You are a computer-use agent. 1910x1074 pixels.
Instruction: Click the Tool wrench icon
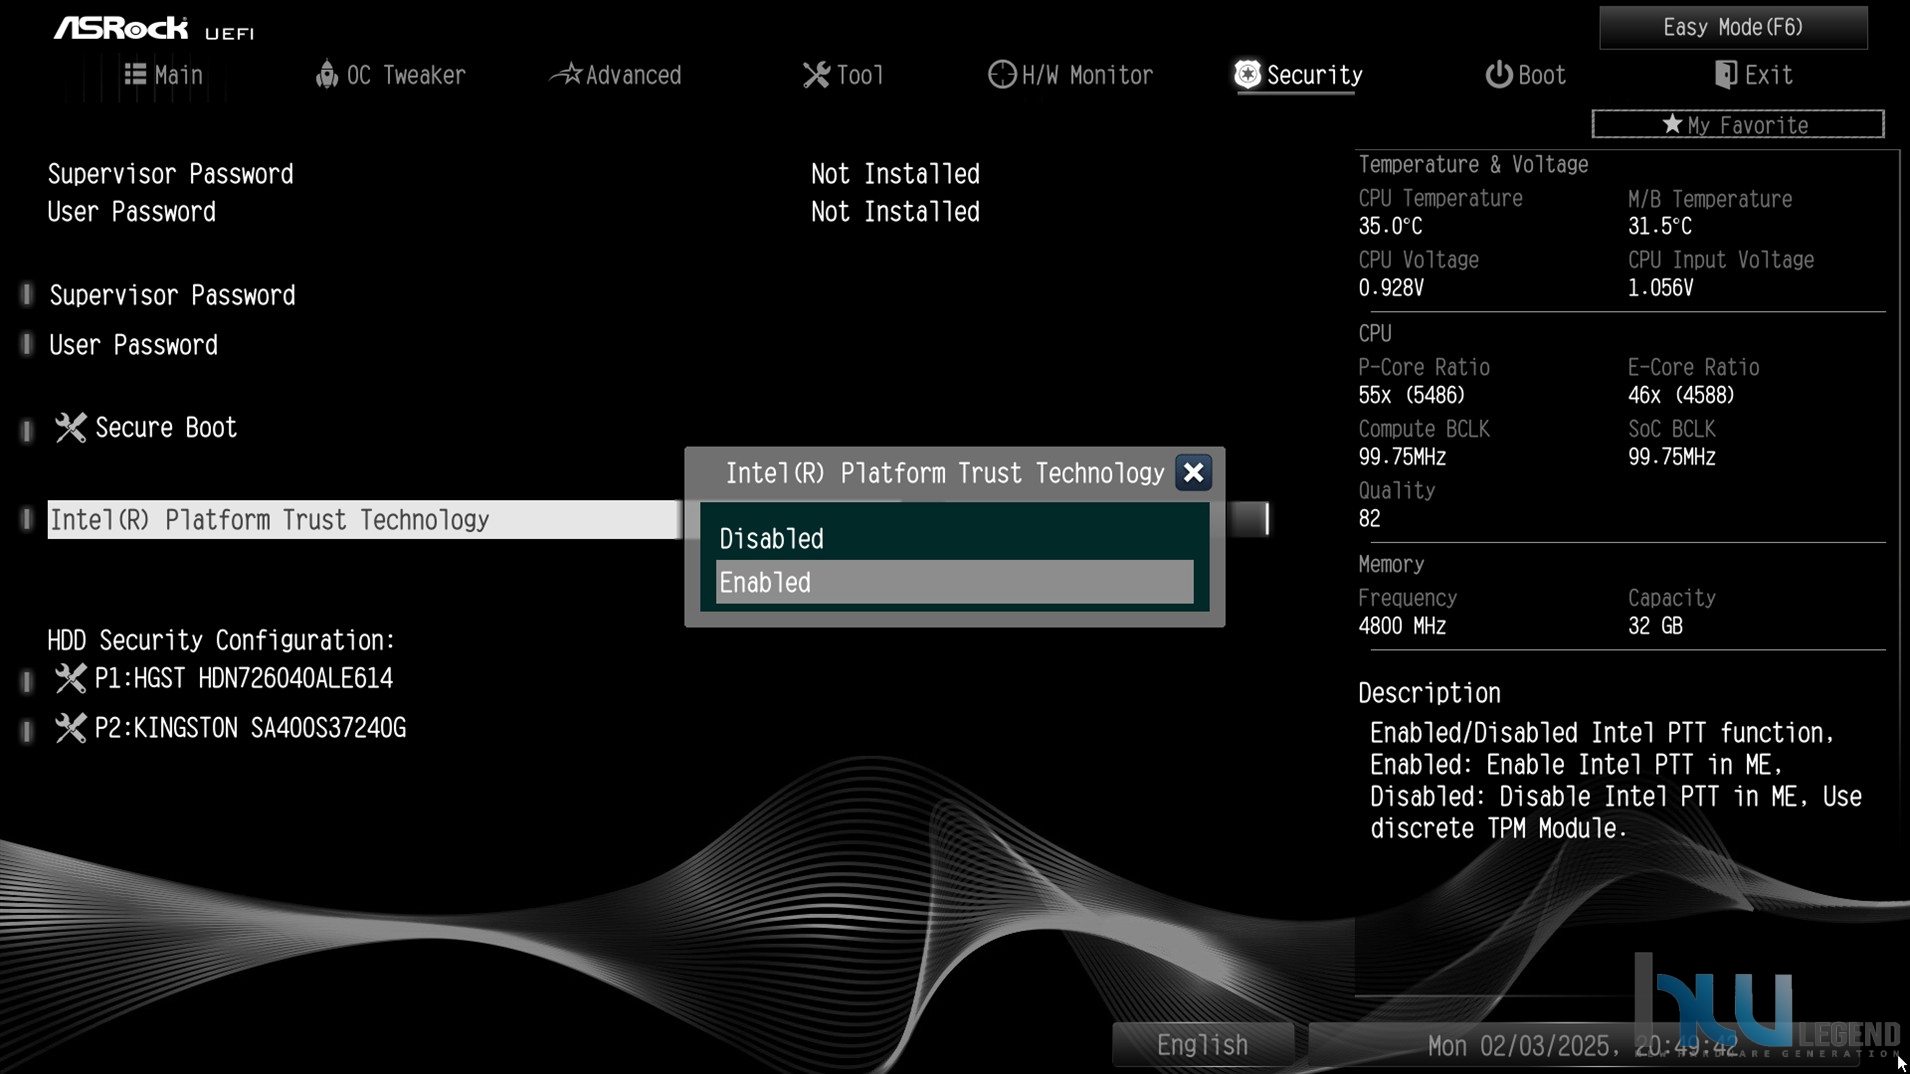click(816, 74)
